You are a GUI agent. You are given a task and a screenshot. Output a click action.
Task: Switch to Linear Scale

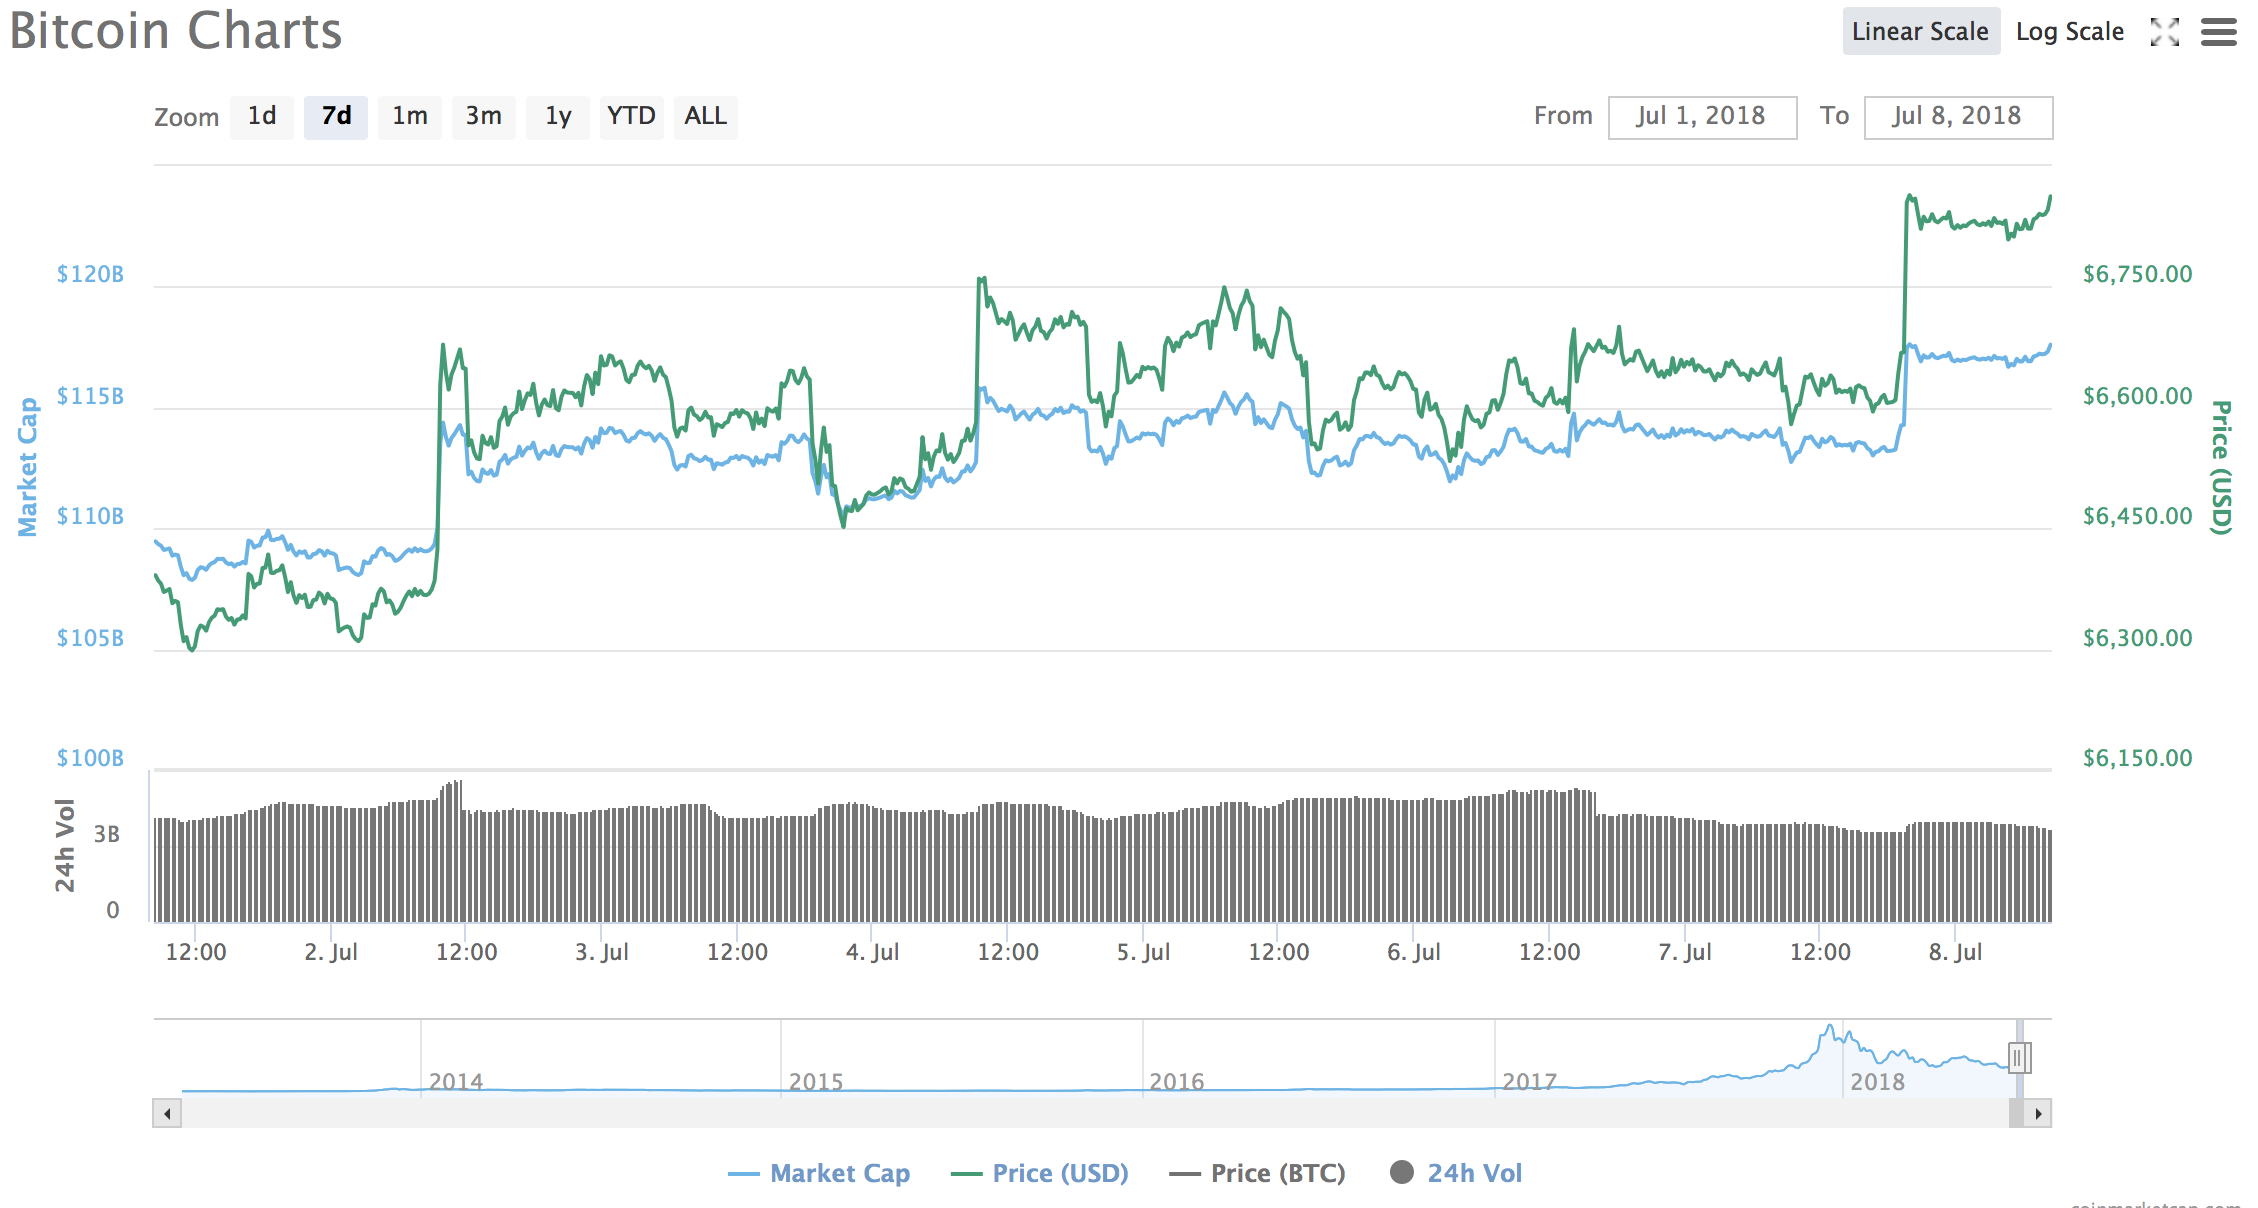click(1920, 31)
